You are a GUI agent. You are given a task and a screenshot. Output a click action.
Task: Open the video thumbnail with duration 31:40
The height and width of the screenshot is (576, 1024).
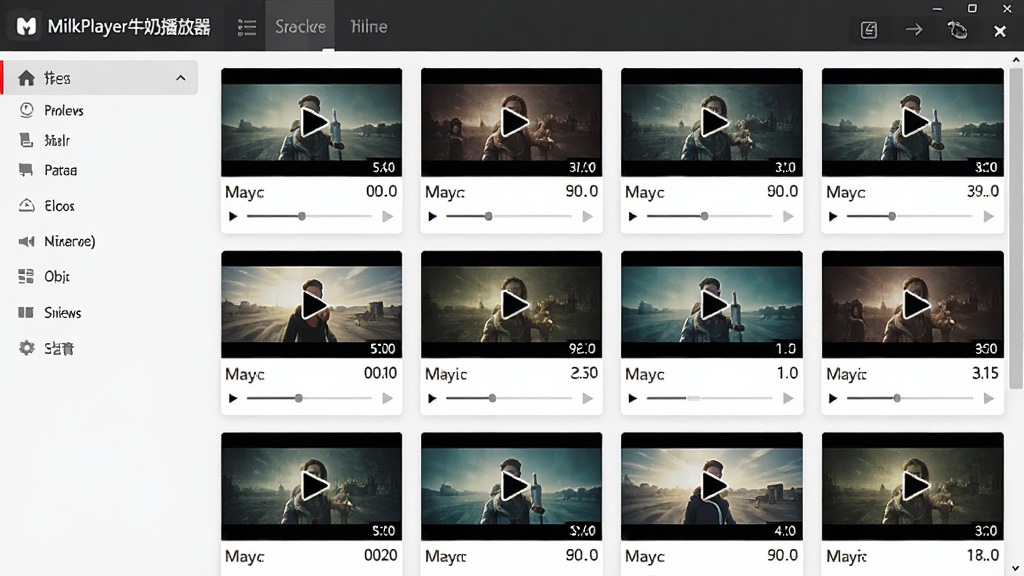pos(511,122)
